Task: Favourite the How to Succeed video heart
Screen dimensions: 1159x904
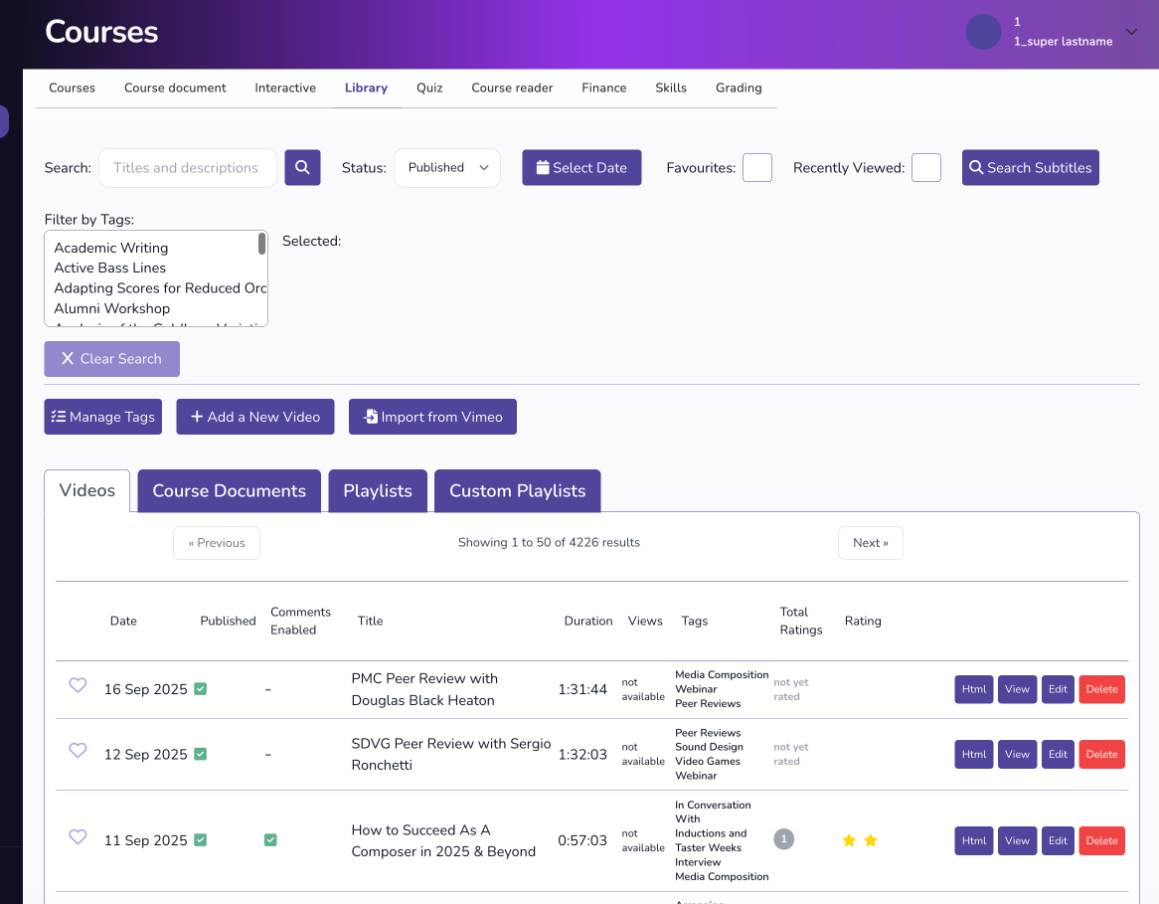Action: (x=78, y=837)
